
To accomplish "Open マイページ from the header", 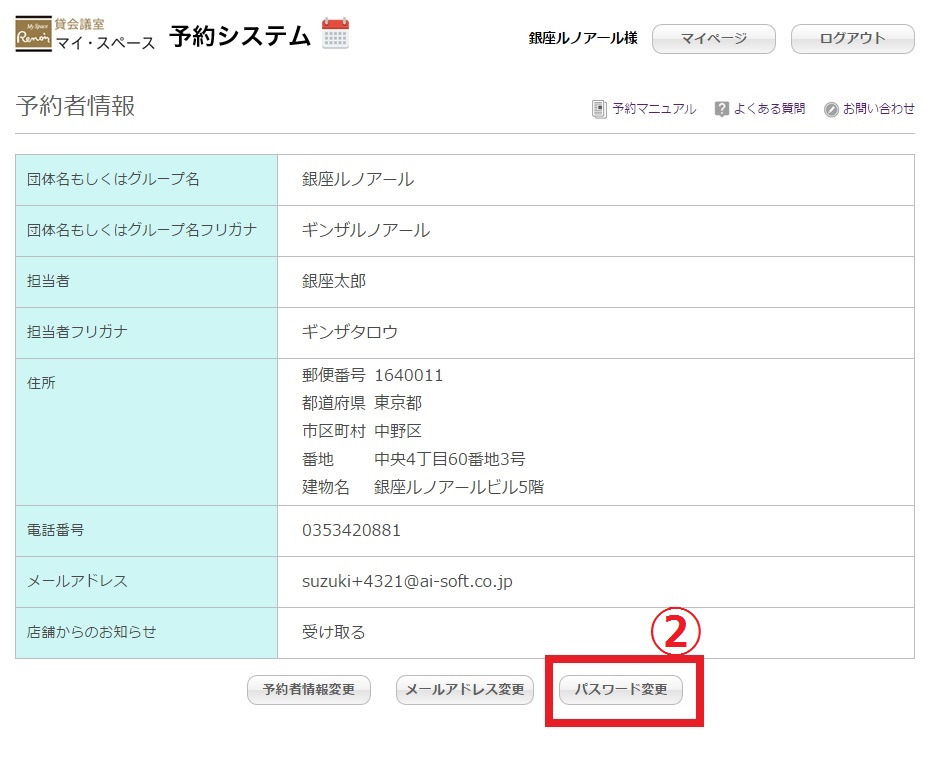I will click(713, 39).
